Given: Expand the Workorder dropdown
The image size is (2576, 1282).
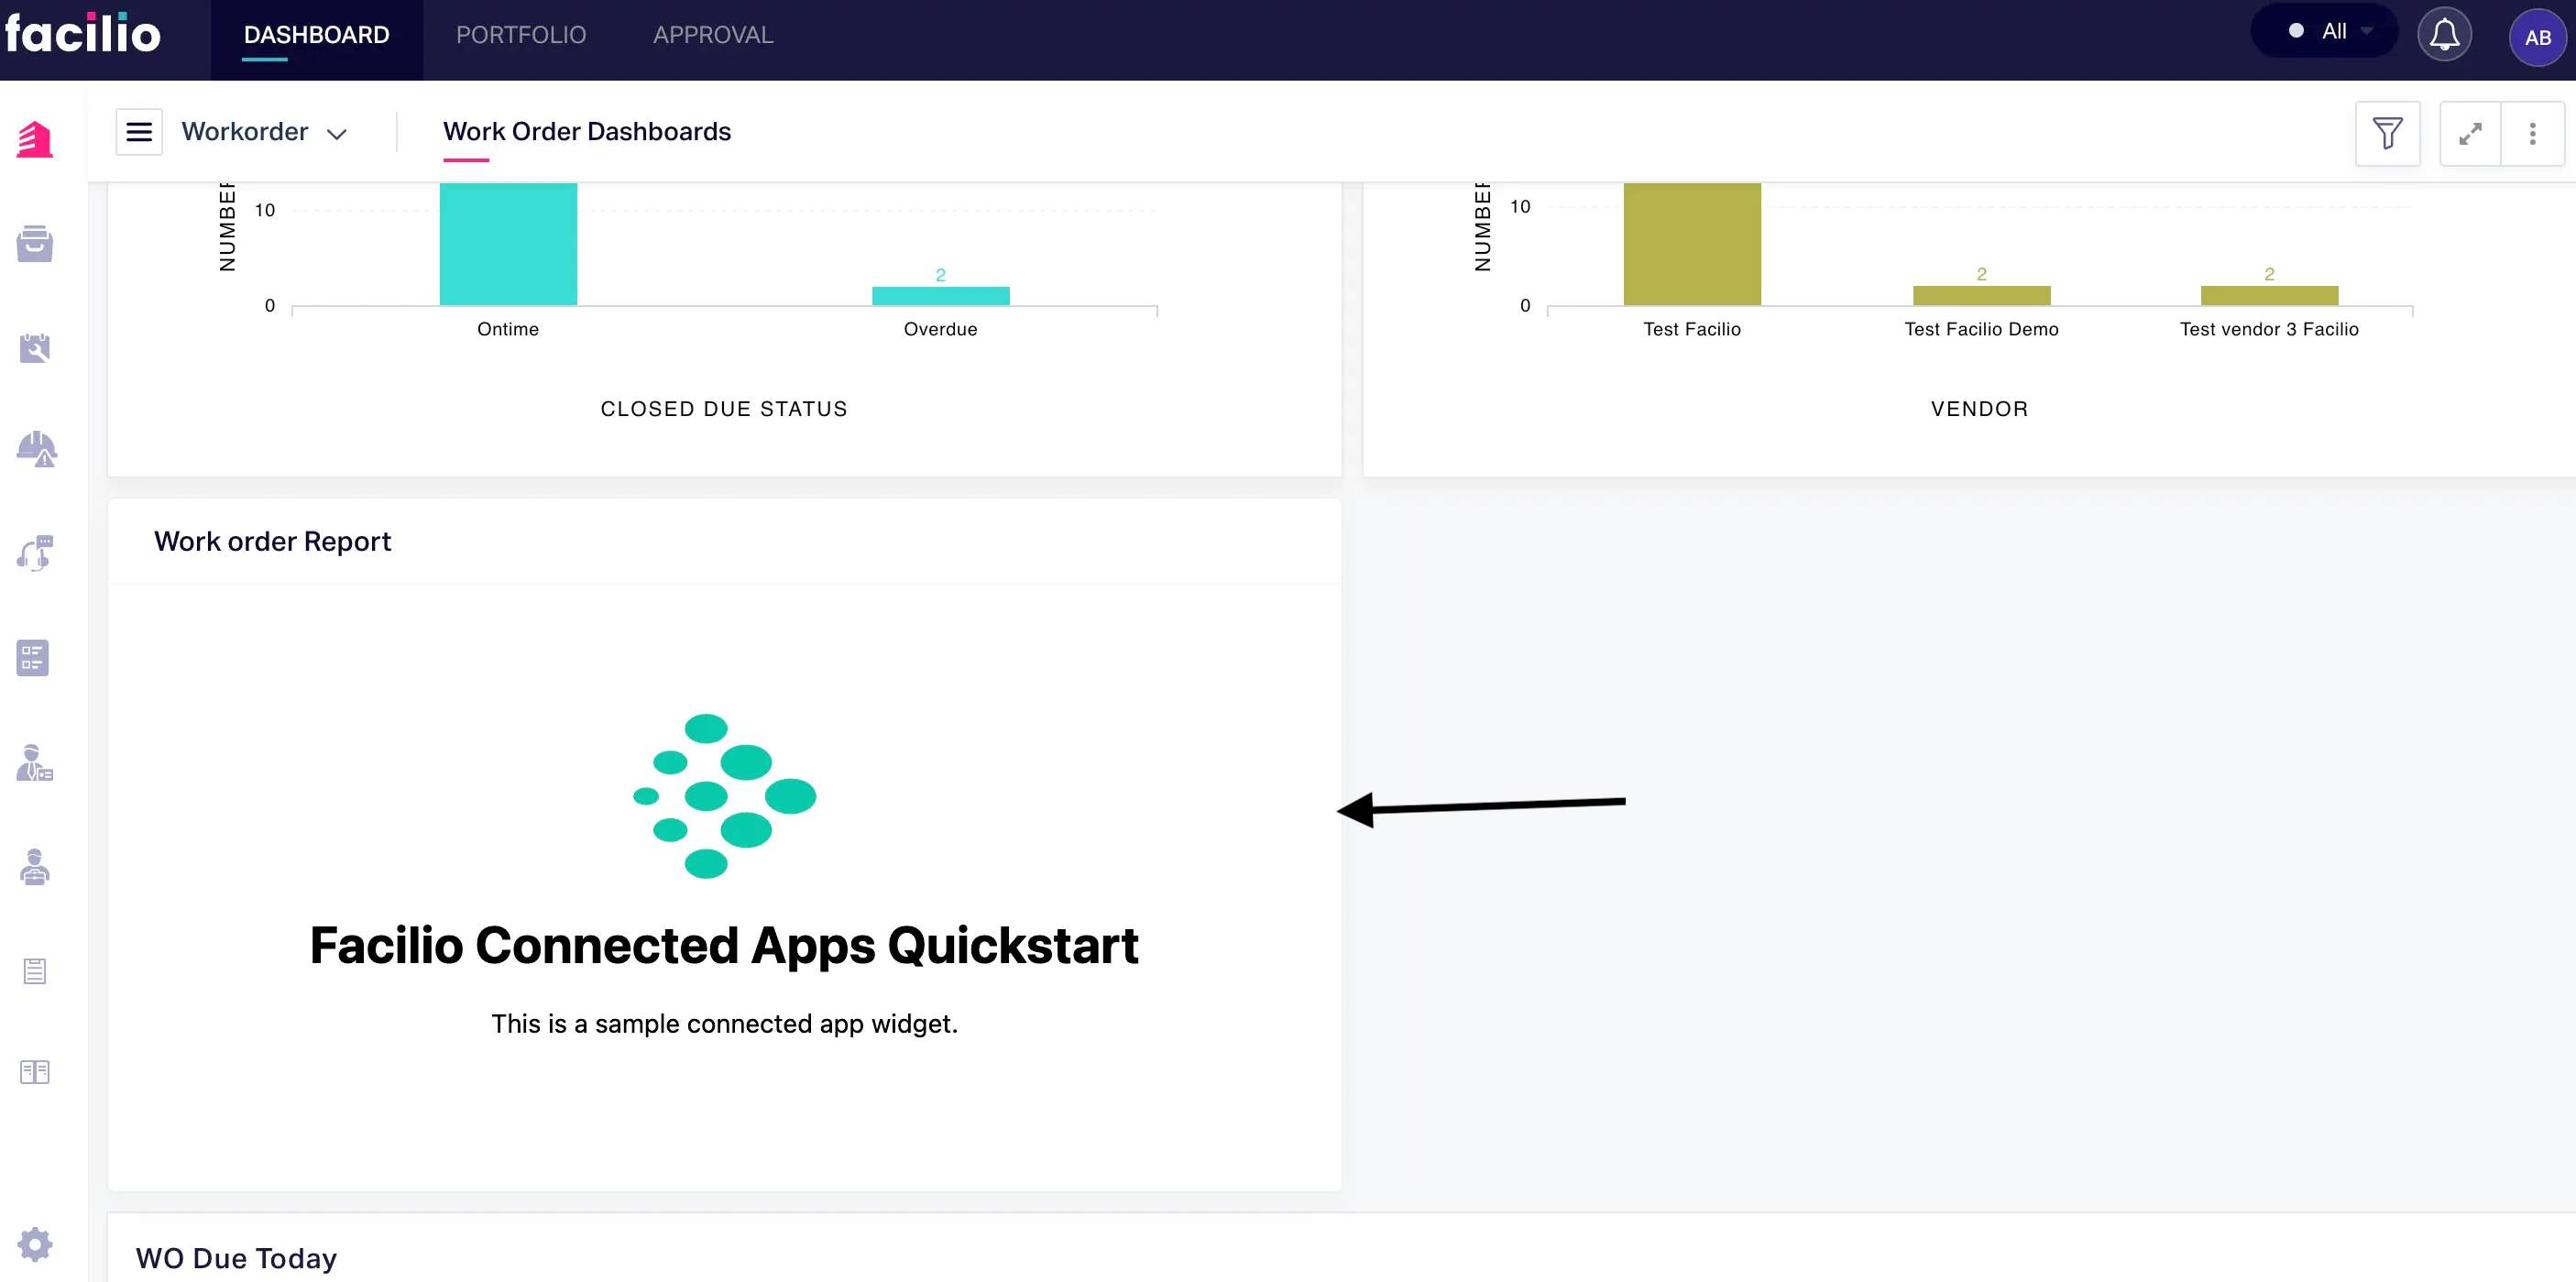Looking at the screenshot, I should (x=264, y=132).
